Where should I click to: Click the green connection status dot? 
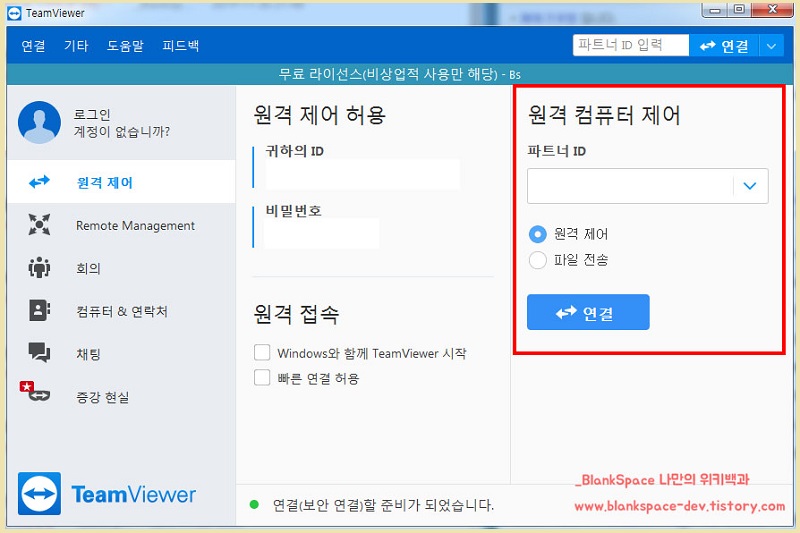coord(254,505)
